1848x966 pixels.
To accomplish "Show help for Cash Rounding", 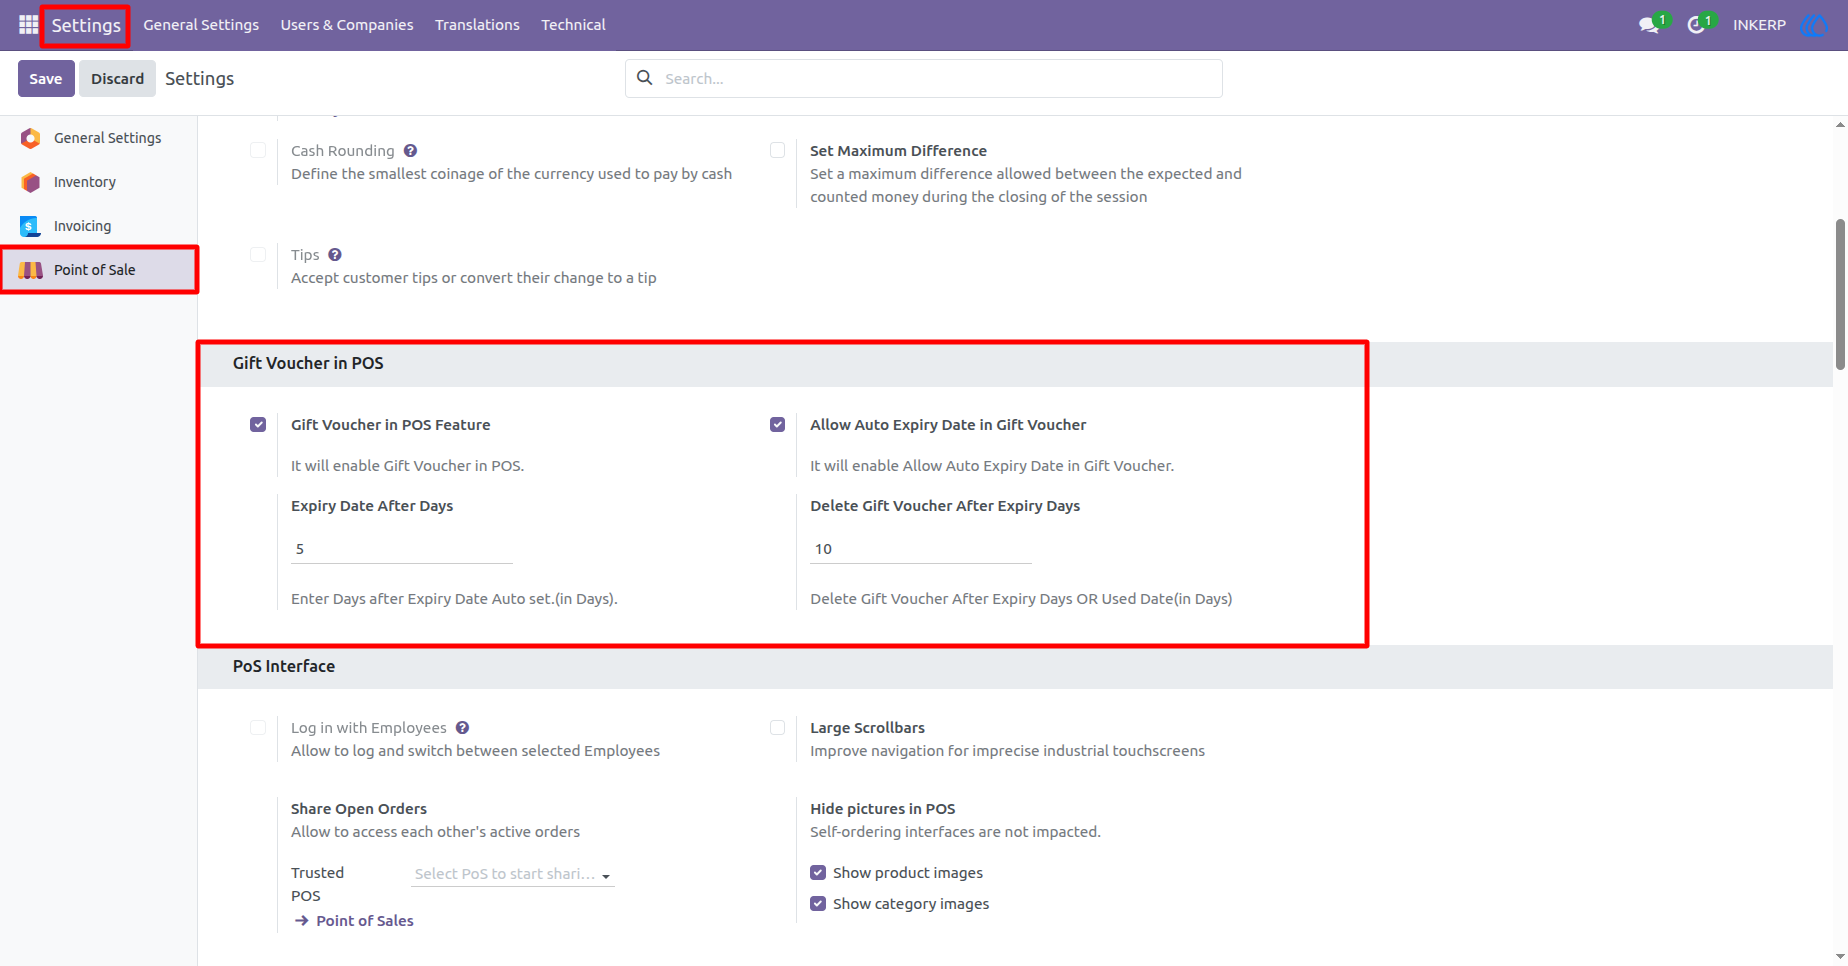I will tap(410, 151).
